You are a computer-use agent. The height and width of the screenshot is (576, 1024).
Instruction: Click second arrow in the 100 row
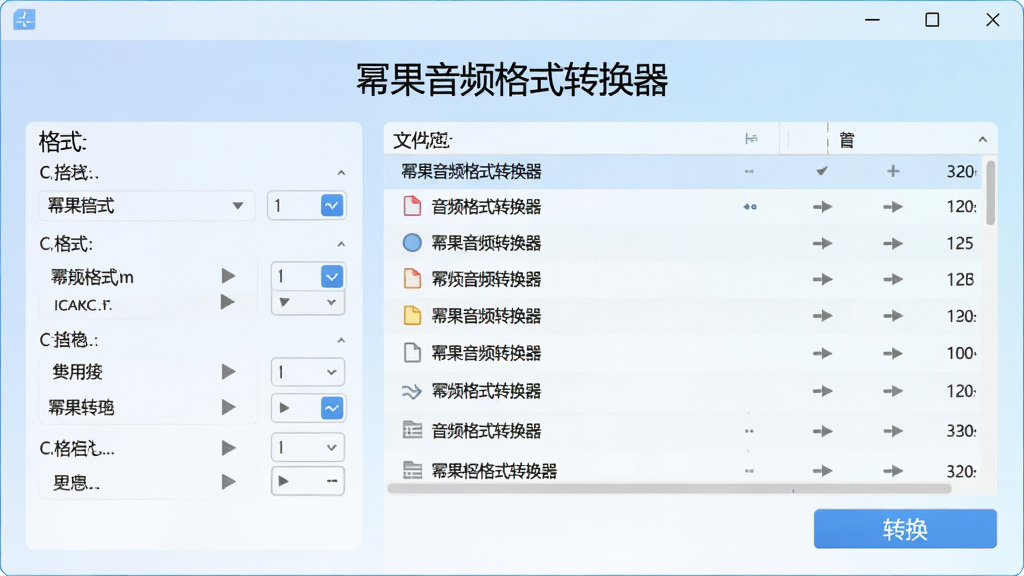[x=893, y=353]
